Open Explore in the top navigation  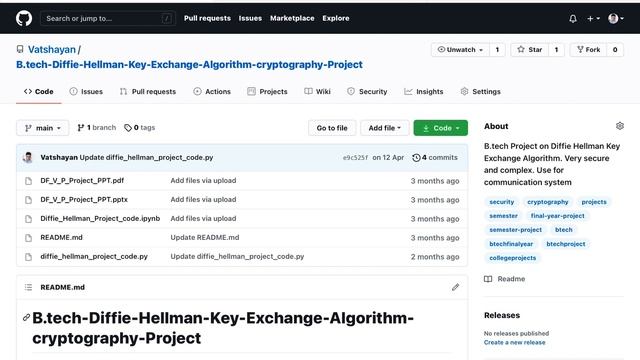(336, 18)
